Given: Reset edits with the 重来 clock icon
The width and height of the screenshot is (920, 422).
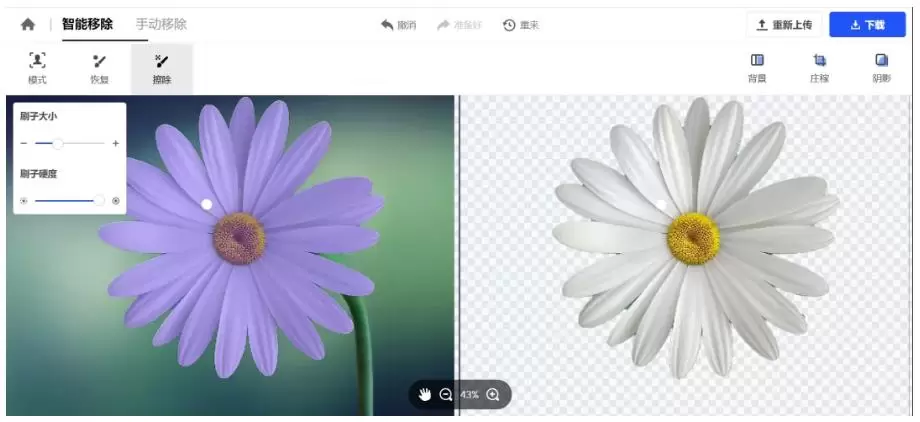Looking at the screenshot, I should [x=509, y=25].
